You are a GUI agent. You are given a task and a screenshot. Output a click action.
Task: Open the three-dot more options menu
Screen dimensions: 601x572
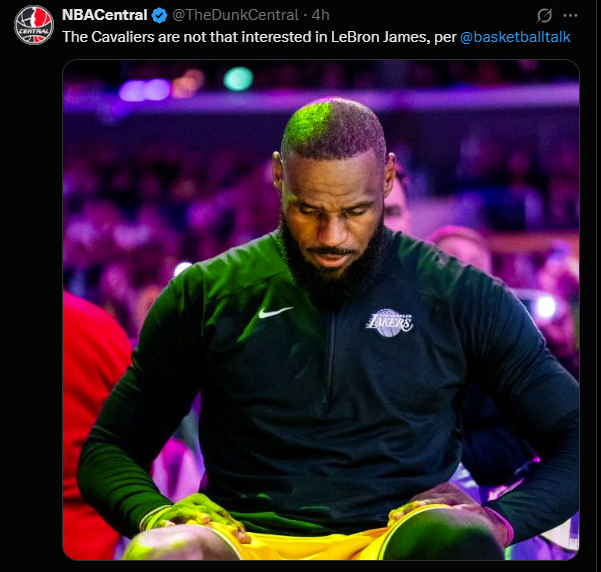570,15
